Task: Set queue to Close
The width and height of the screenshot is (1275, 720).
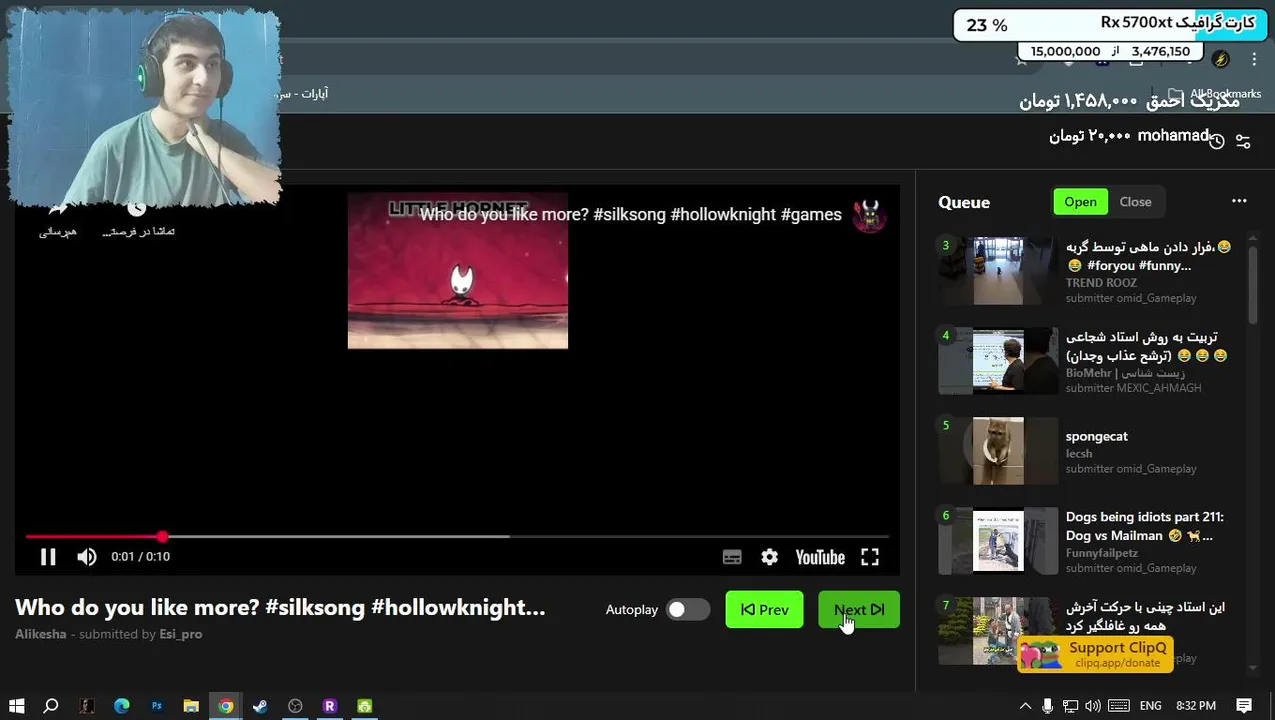Action: pos(1135,202)
